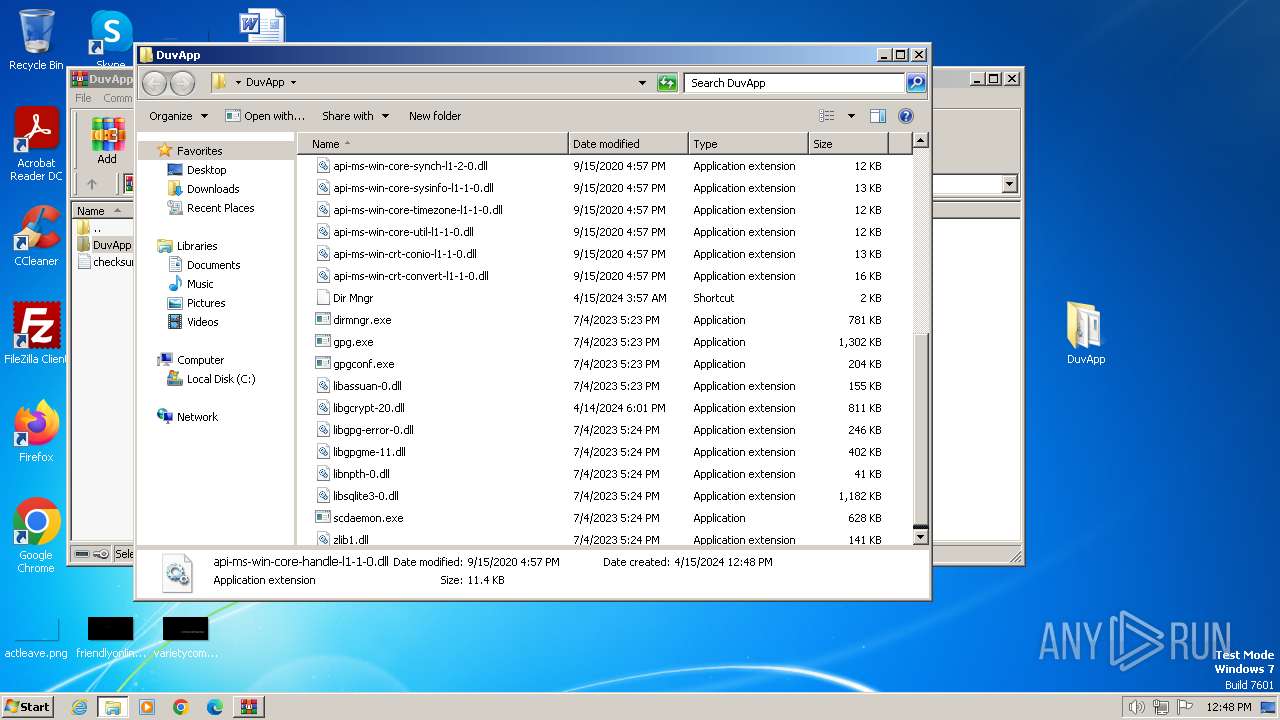Click the Forward navigation arrow in DuvApp
1280x720 pixels.
coord(182,83)
